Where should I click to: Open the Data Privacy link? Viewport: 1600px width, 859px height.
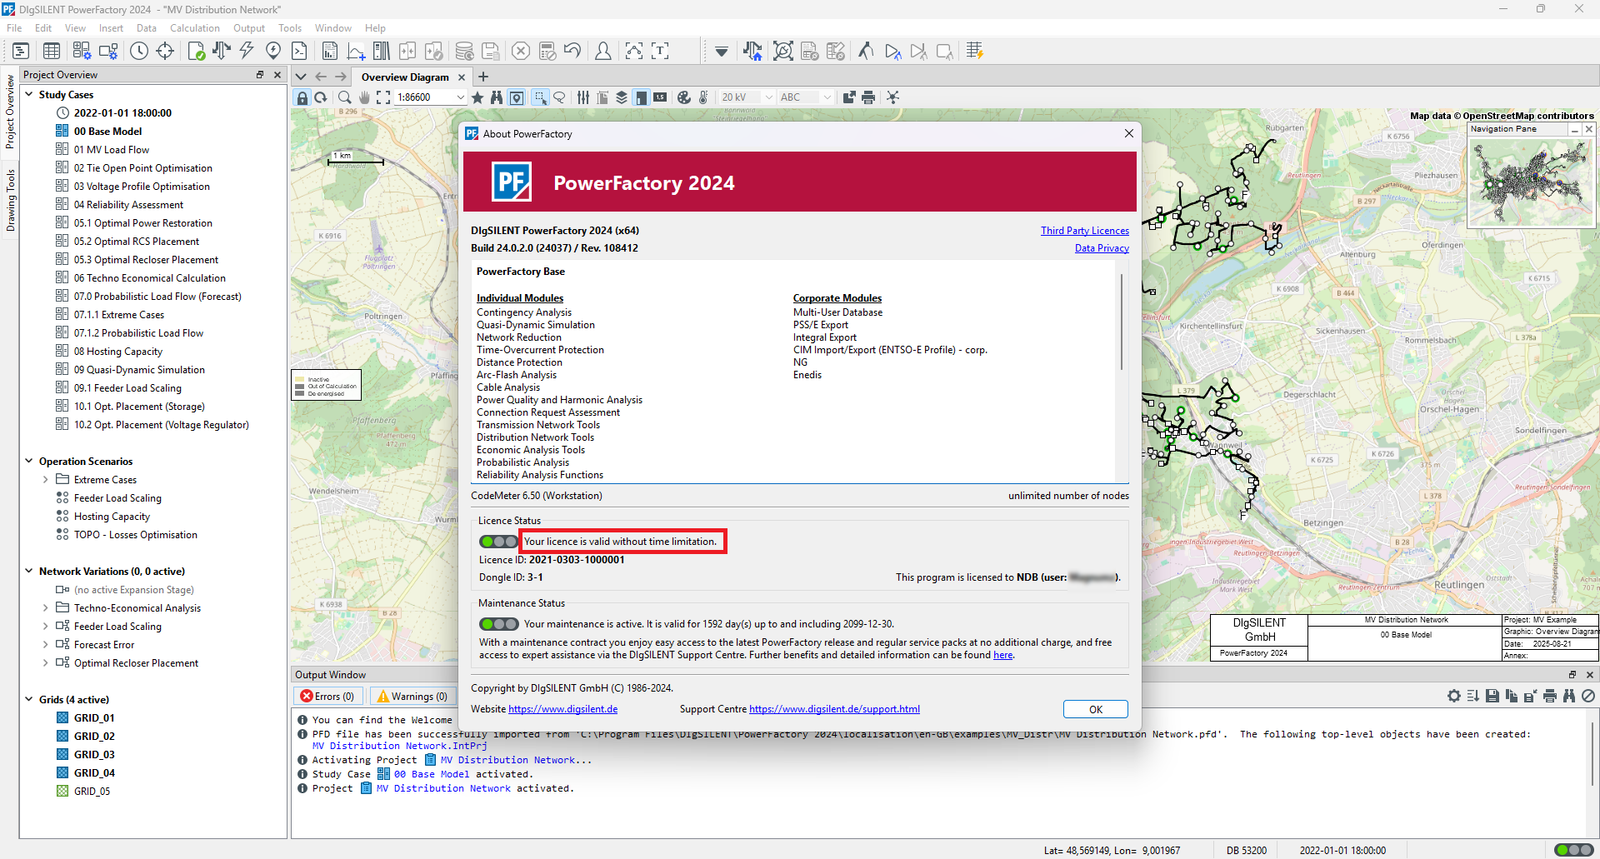pos(1101,248)
